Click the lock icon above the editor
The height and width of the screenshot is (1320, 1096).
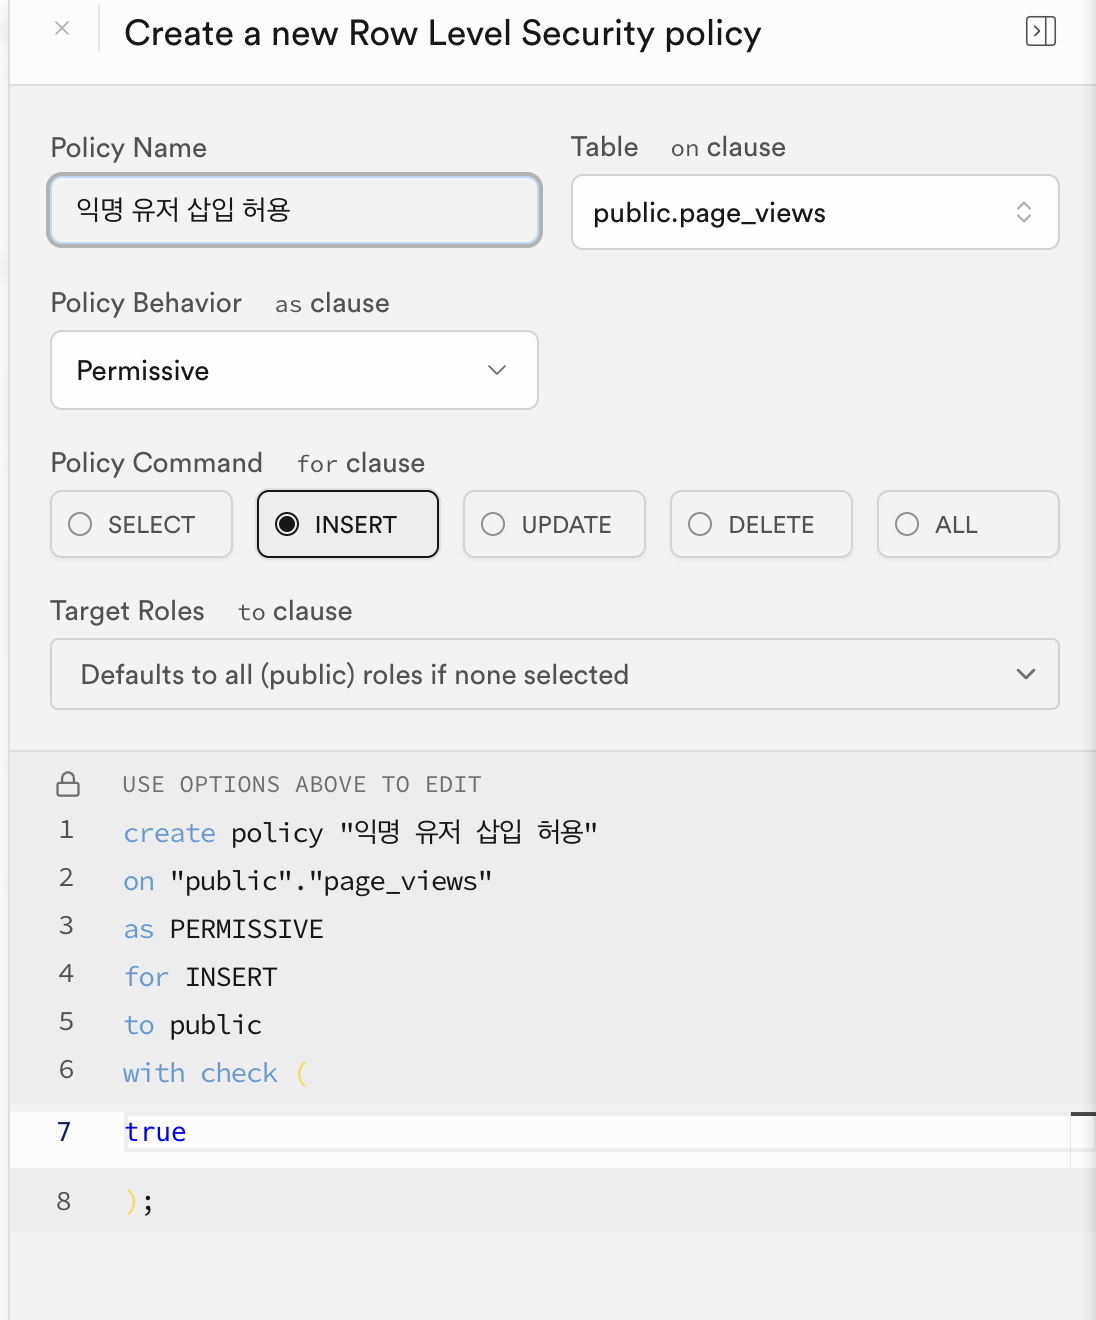(68, 784)
